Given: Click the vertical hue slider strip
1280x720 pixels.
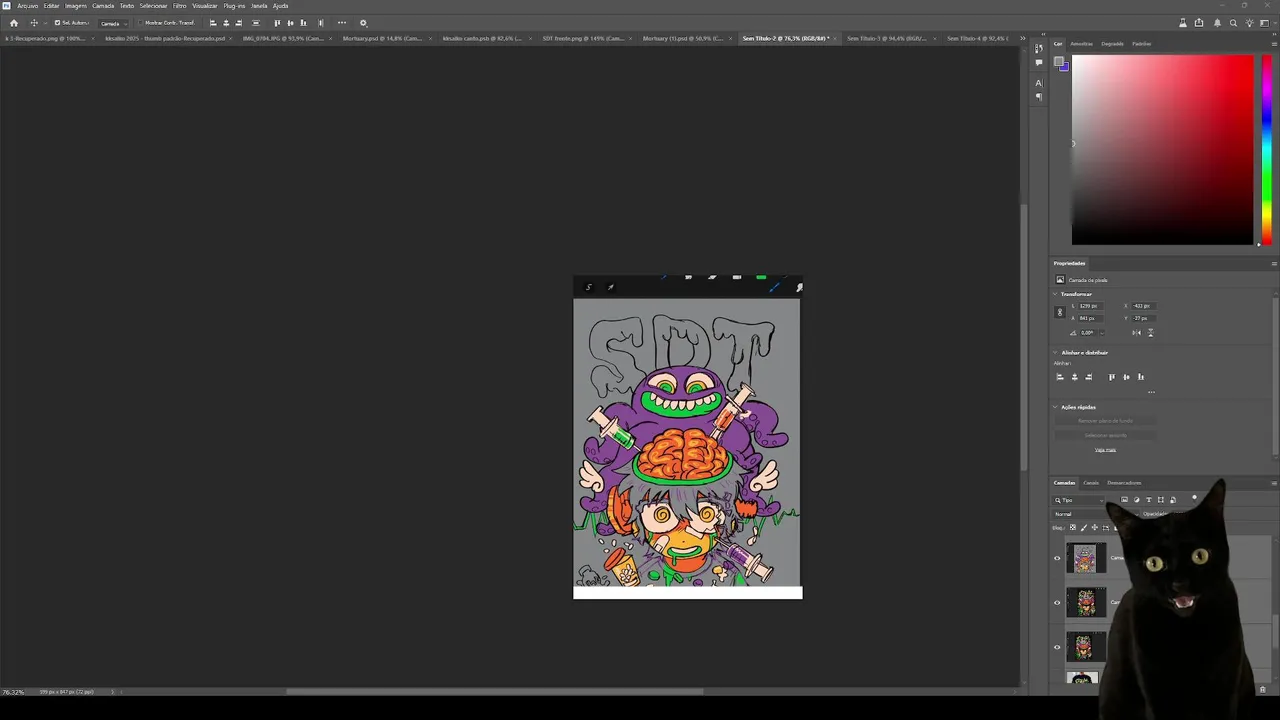Looking at the screenshot, I should coord(1266,148).
